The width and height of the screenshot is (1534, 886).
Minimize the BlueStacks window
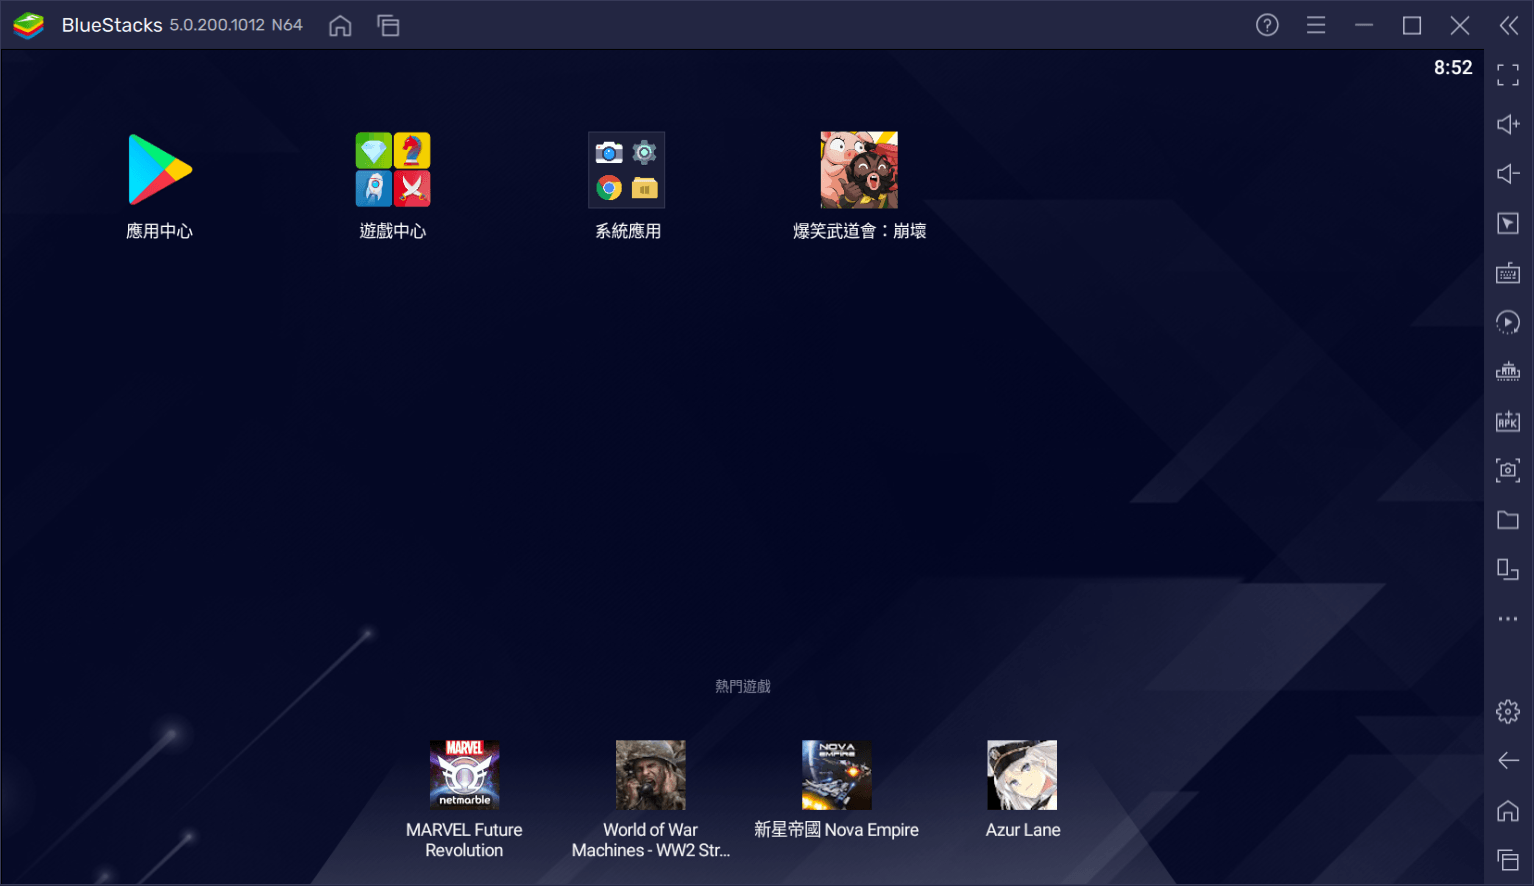(1364, 25)
